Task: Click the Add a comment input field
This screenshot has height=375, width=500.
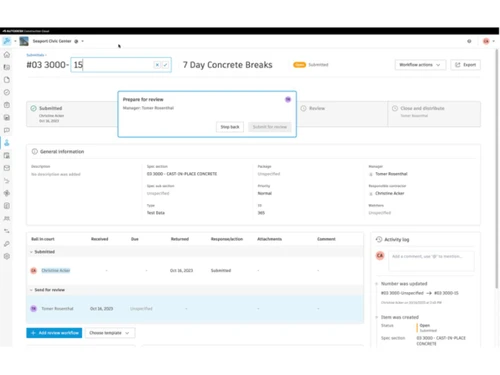Action: click(431, 261)
